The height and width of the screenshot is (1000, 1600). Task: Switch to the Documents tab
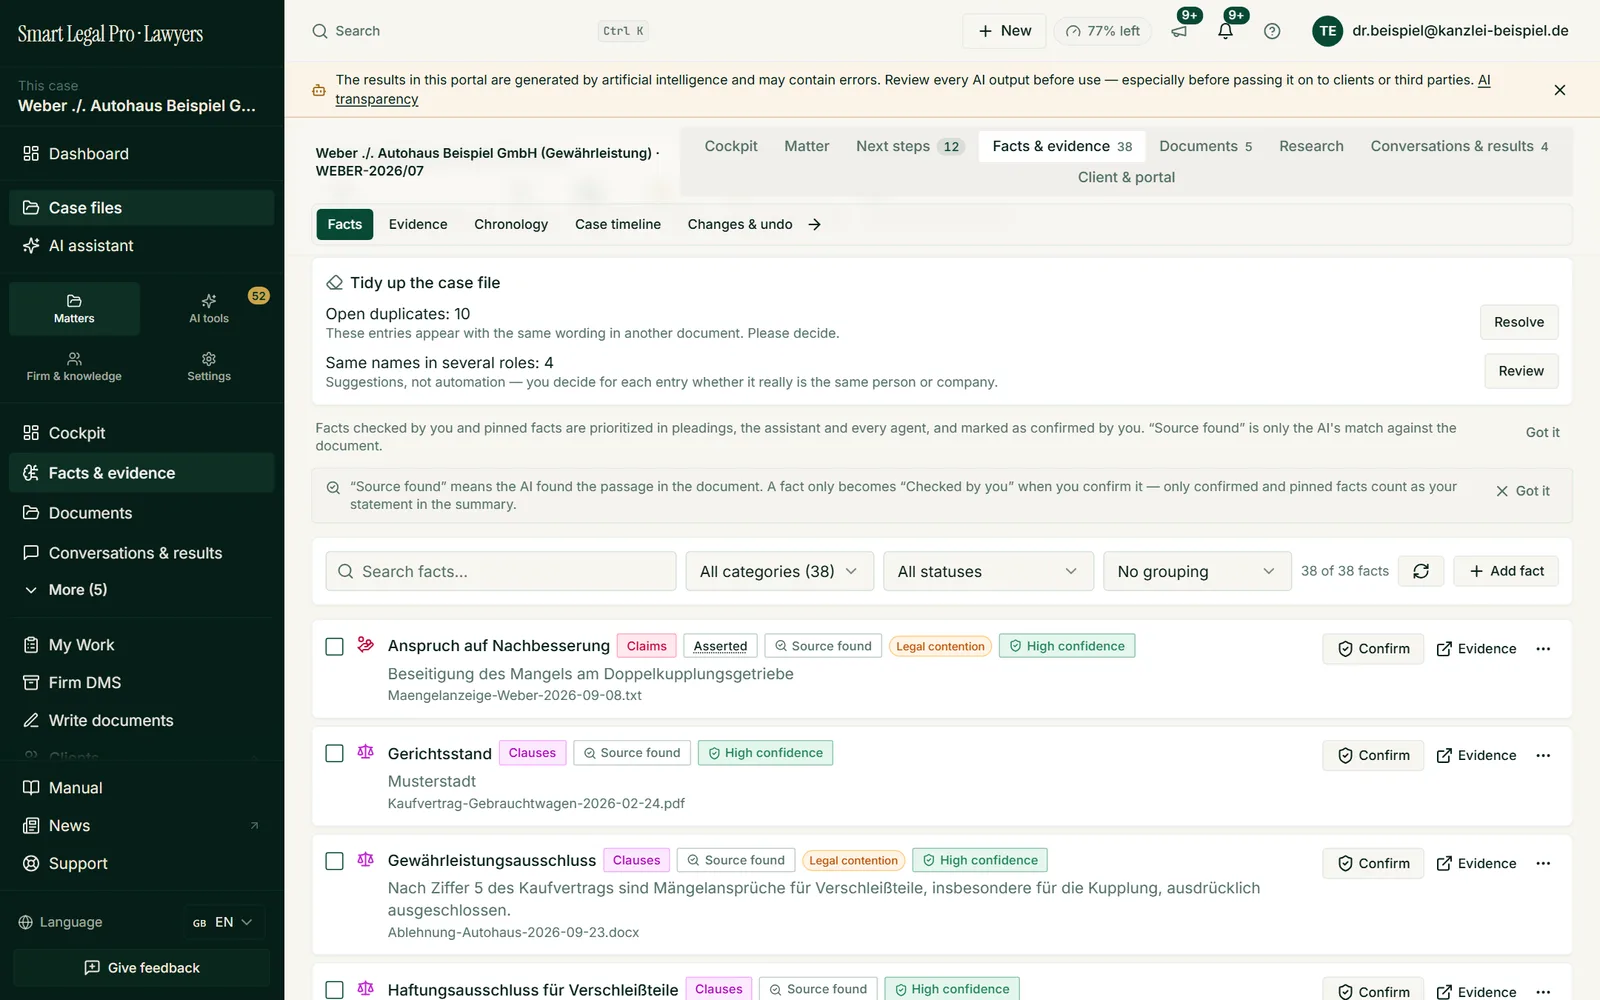[x=1205, y=146]
